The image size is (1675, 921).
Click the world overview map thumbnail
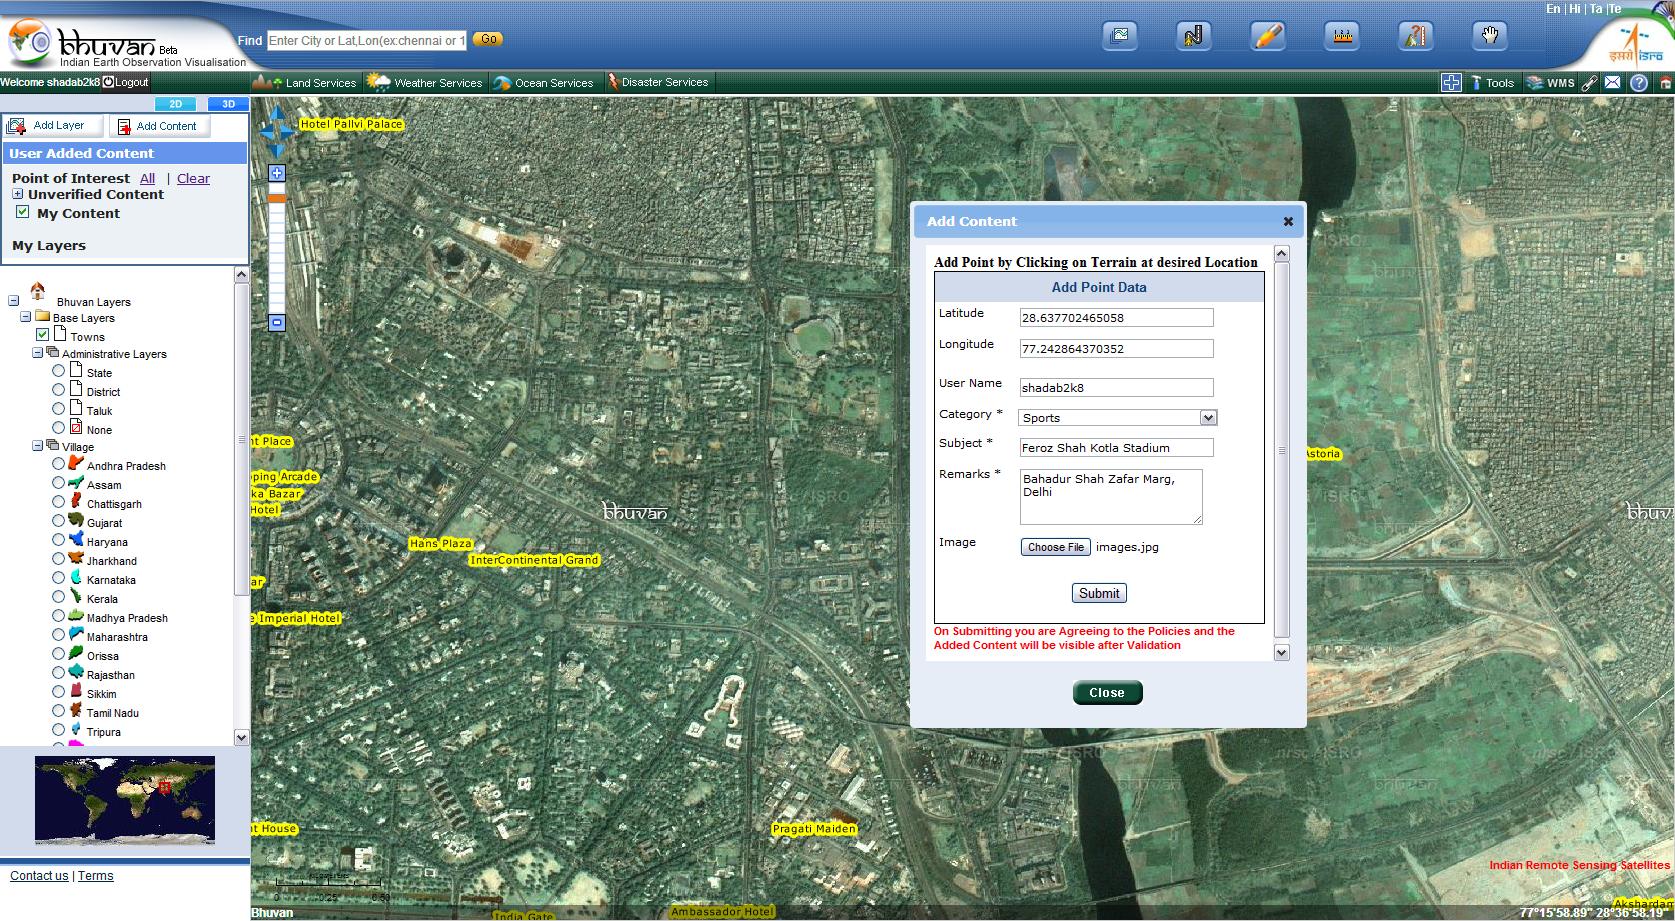click(x=125, y=800)
